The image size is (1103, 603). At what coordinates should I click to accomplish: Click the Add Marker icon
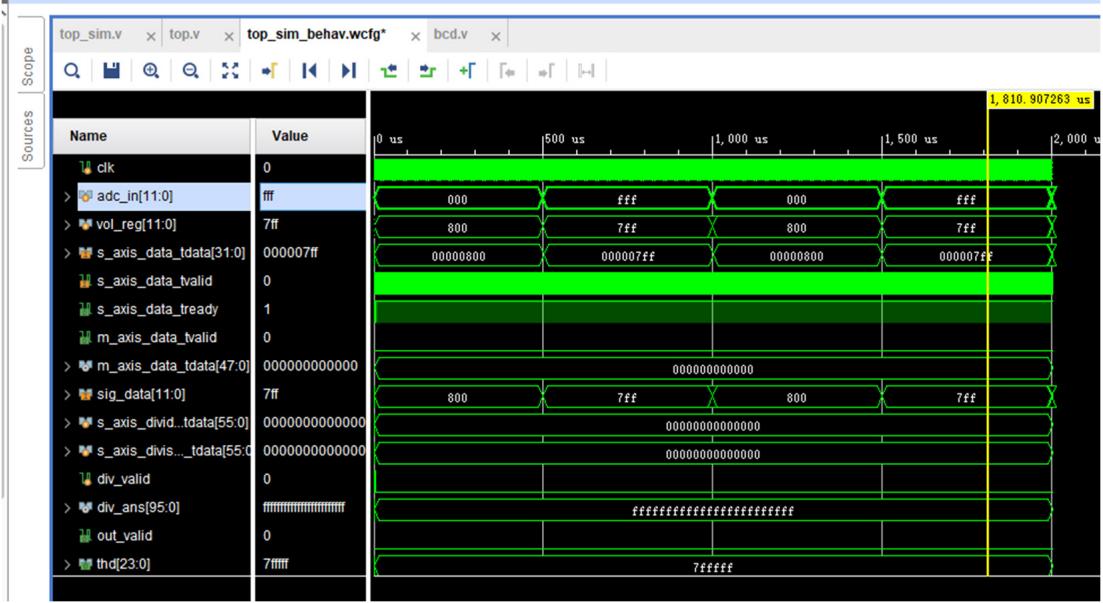tap(467, 71)
